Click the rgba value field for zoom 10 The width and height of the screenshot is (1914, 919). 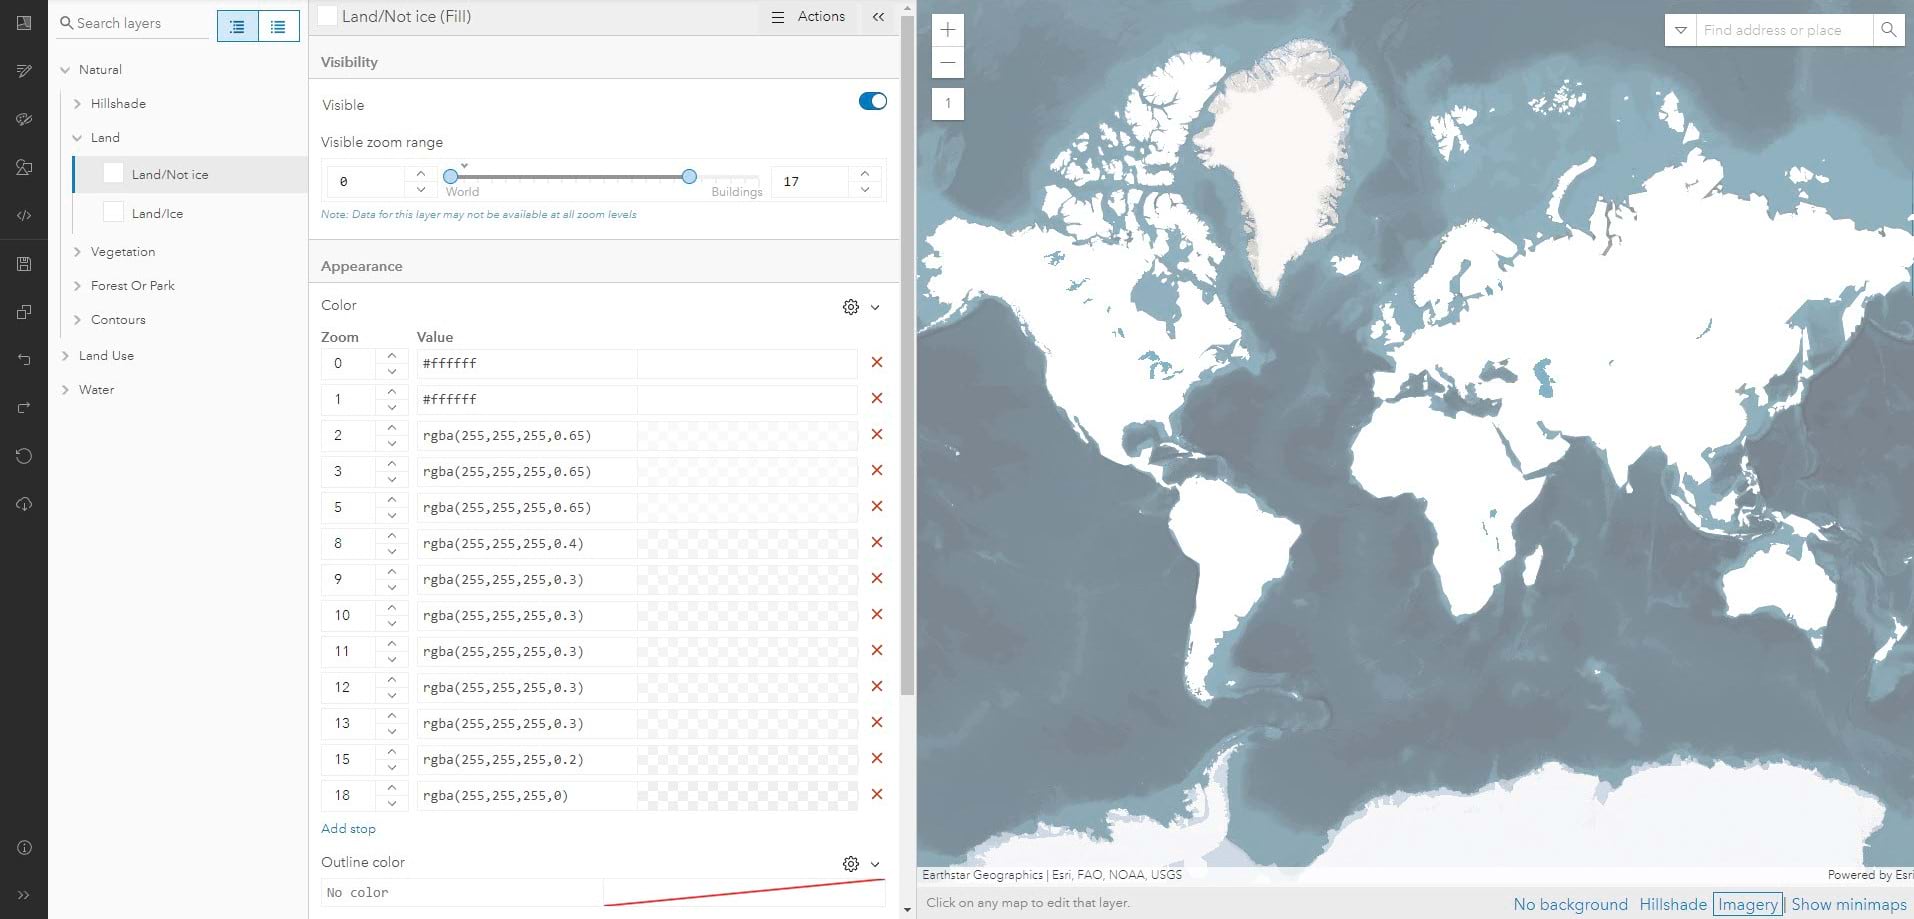tap(527, 615)
